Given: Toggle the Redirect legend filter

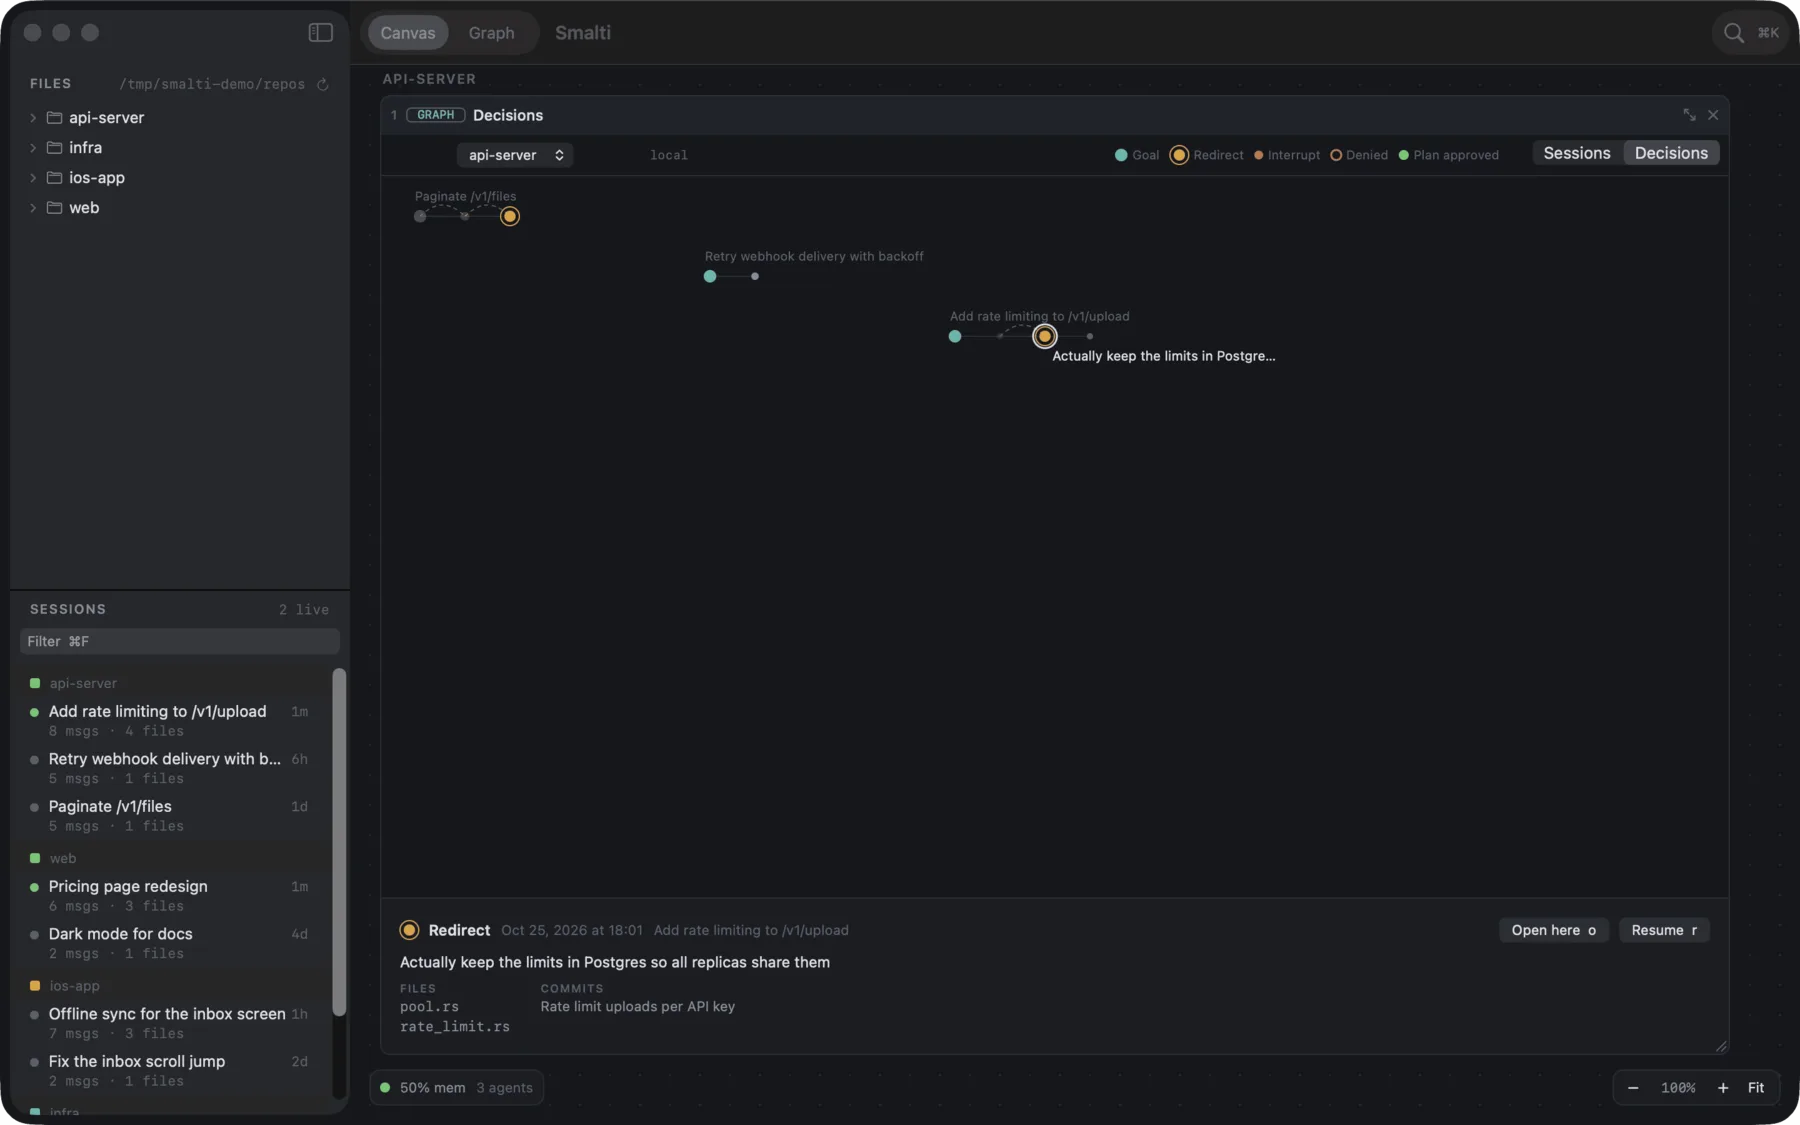Looking at the screenshot, I should coord(1207,155).
